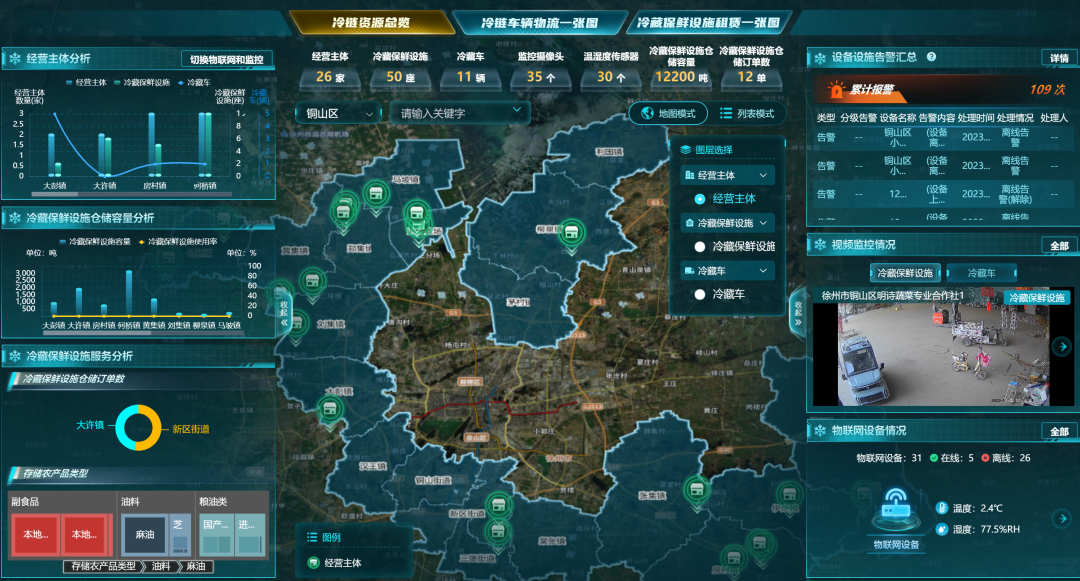The height and width of the screenshot is (581, 1080).
Task: Click the 详情 button in the alarm summary
Action: coord(1056,58)
